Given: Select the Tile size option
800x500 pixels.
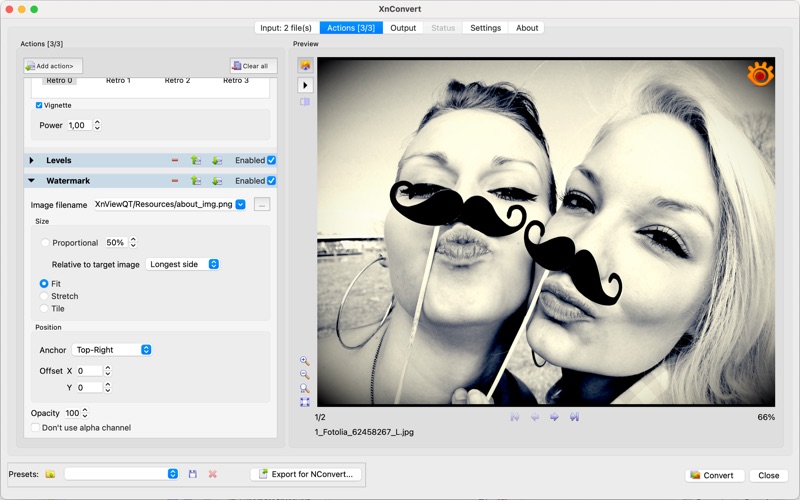Looking at the screenshot, I should (45, 309).
